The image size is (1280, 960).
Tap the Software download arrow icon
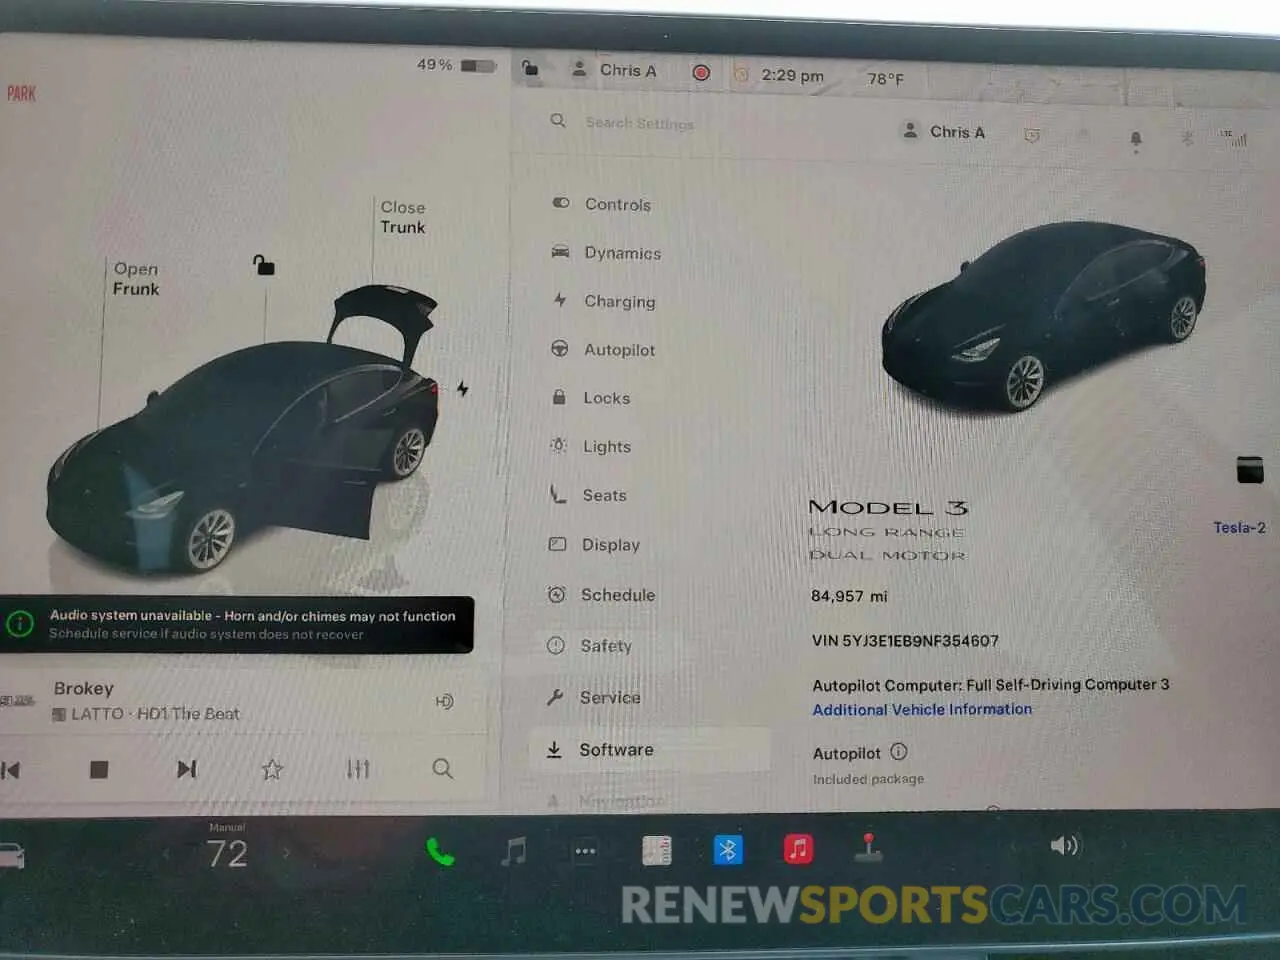tap(554, 749)
